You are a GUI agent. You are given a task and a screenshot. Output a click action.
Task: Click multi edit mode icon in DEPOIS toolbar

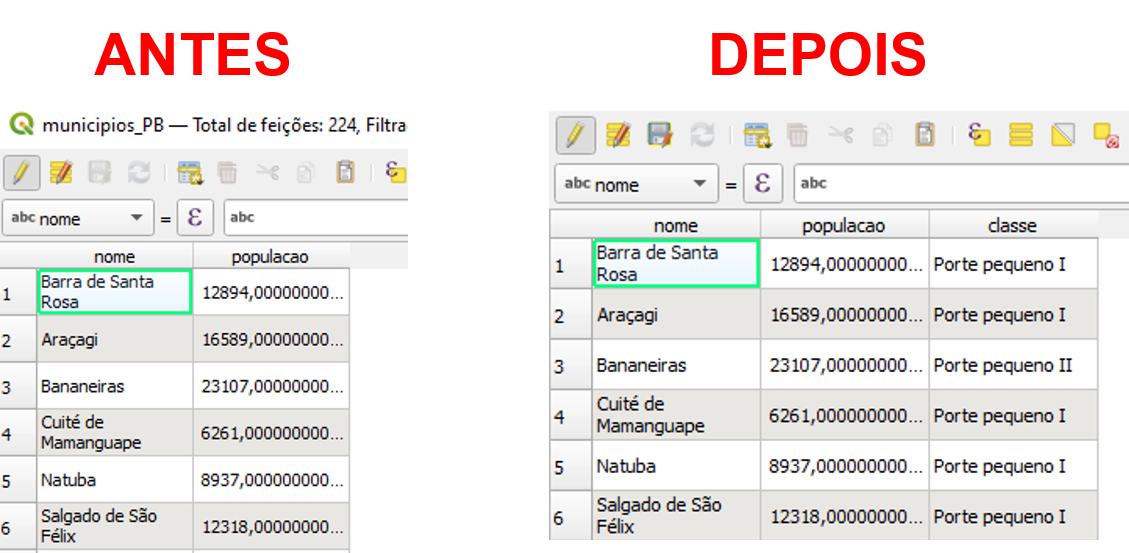618,136
